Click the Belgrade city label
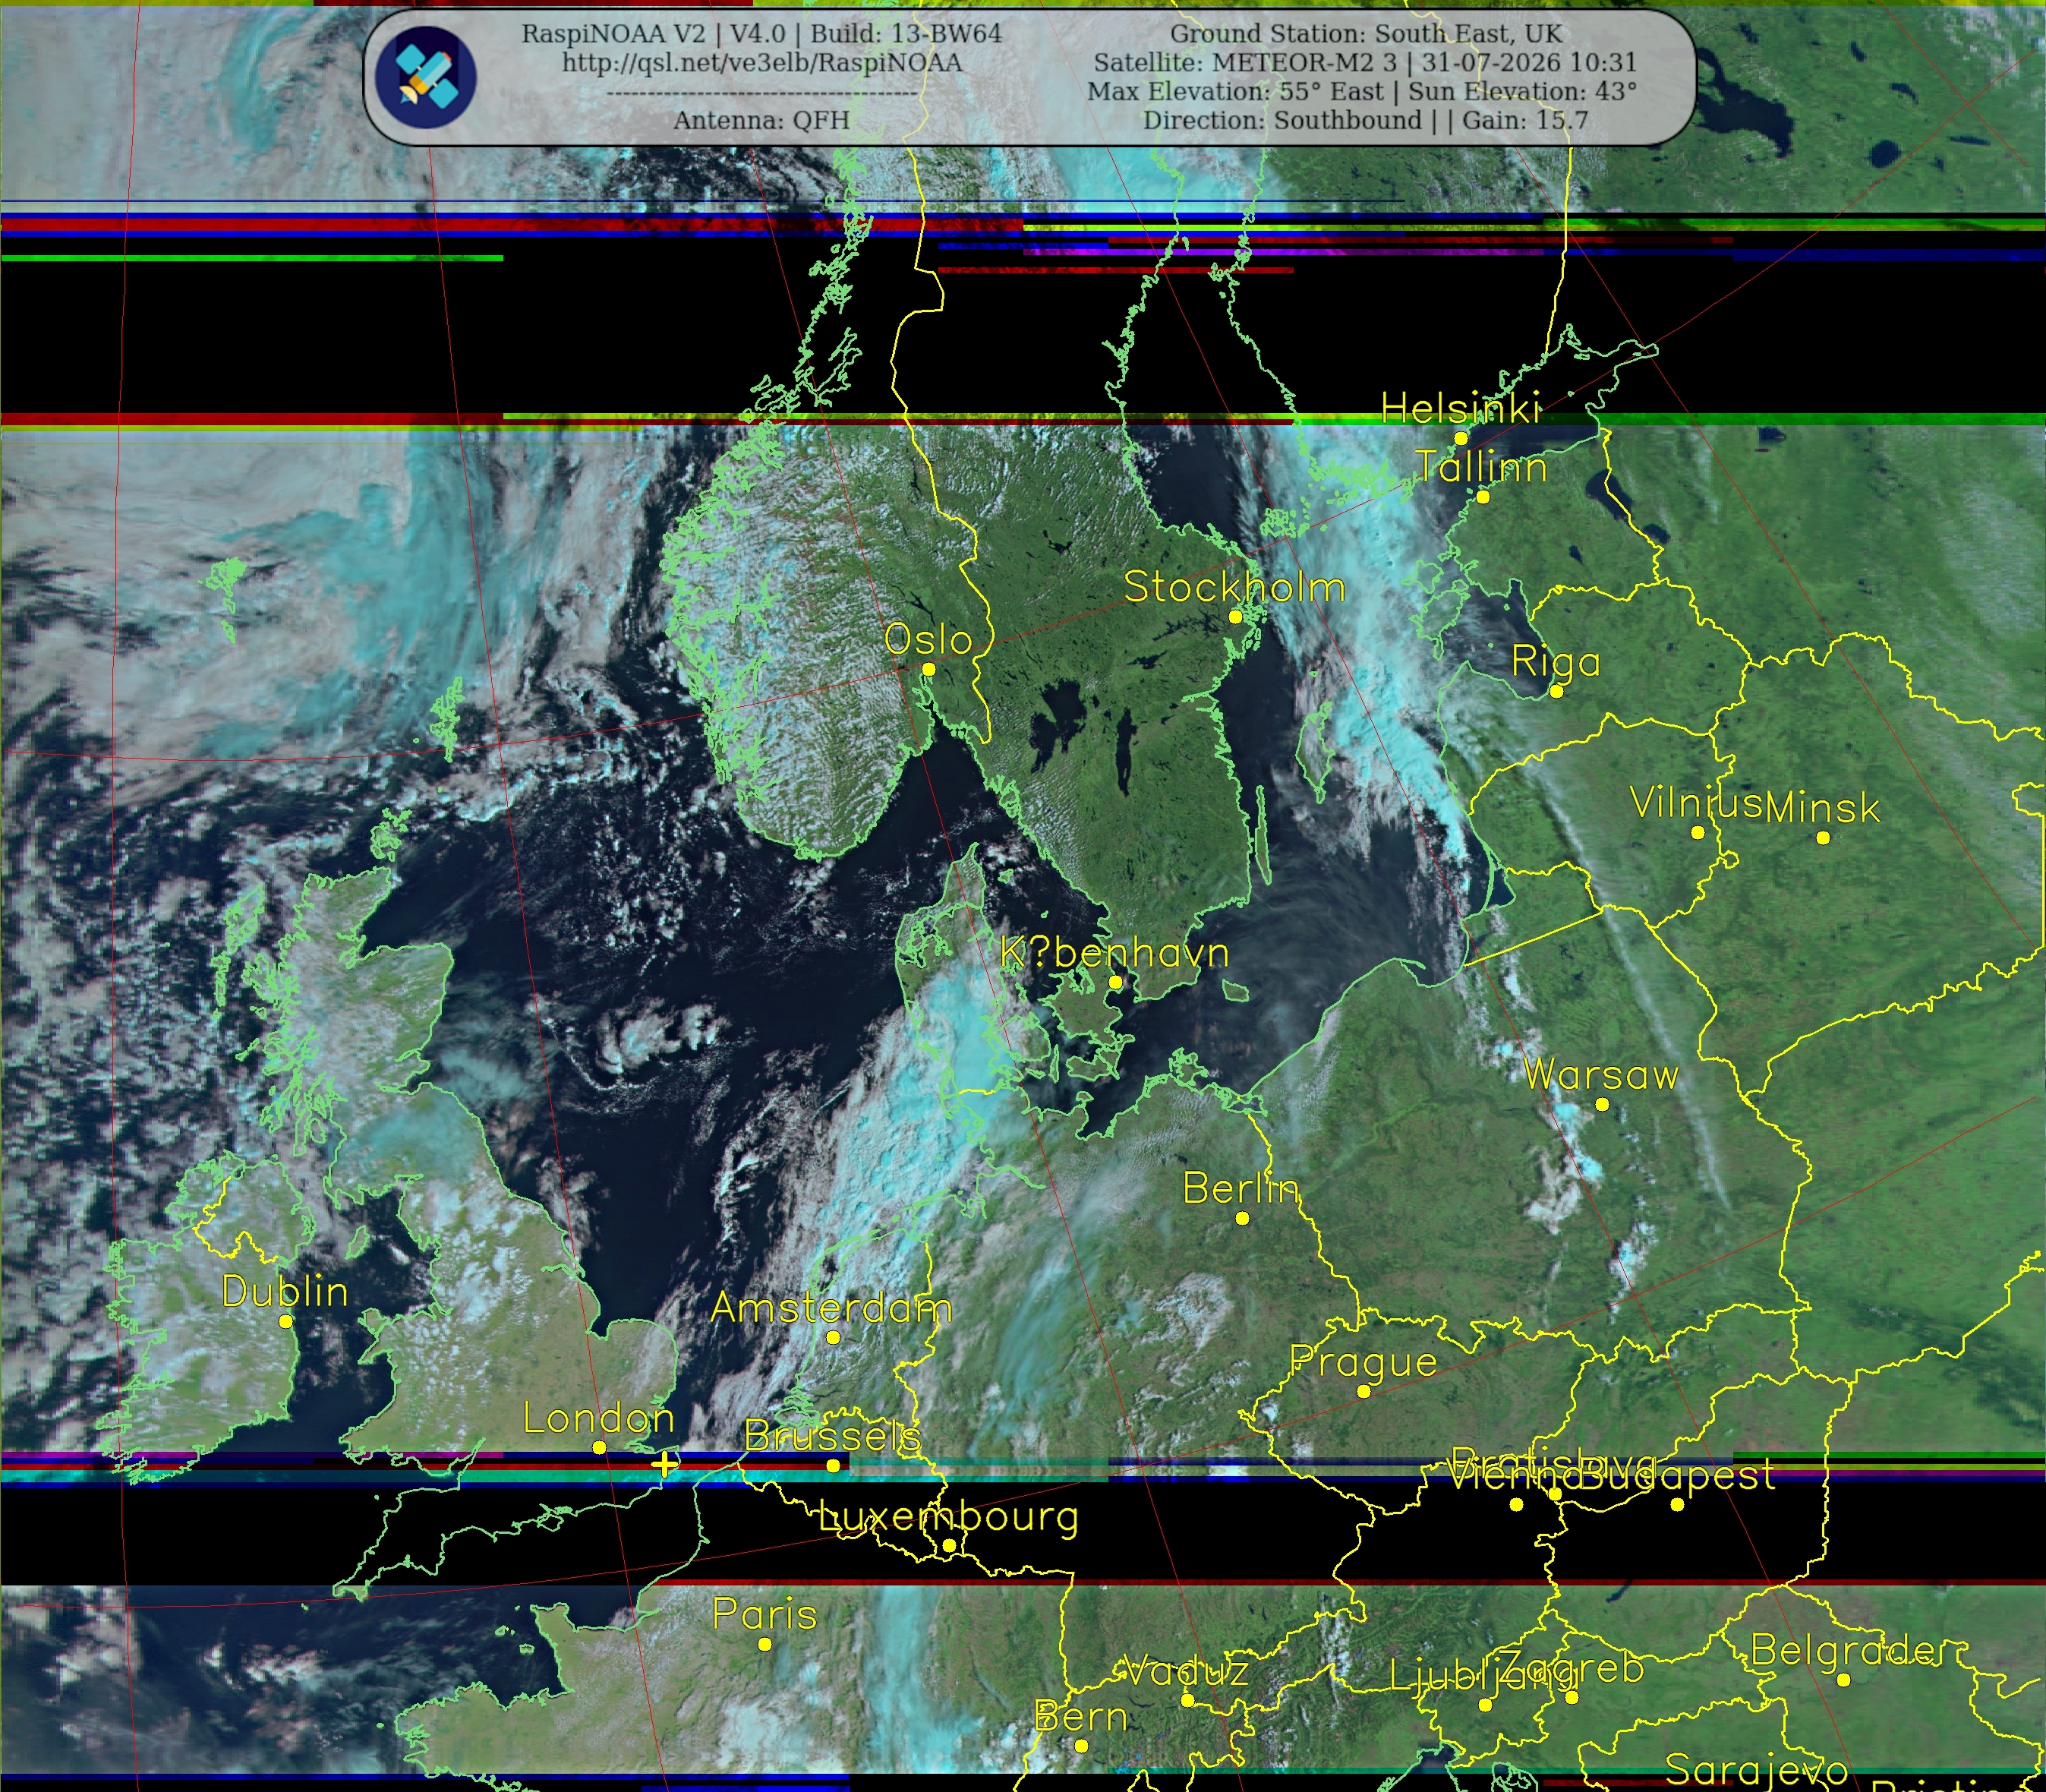Viewport: 2046px width, 1792px height. point(1843,1651)
